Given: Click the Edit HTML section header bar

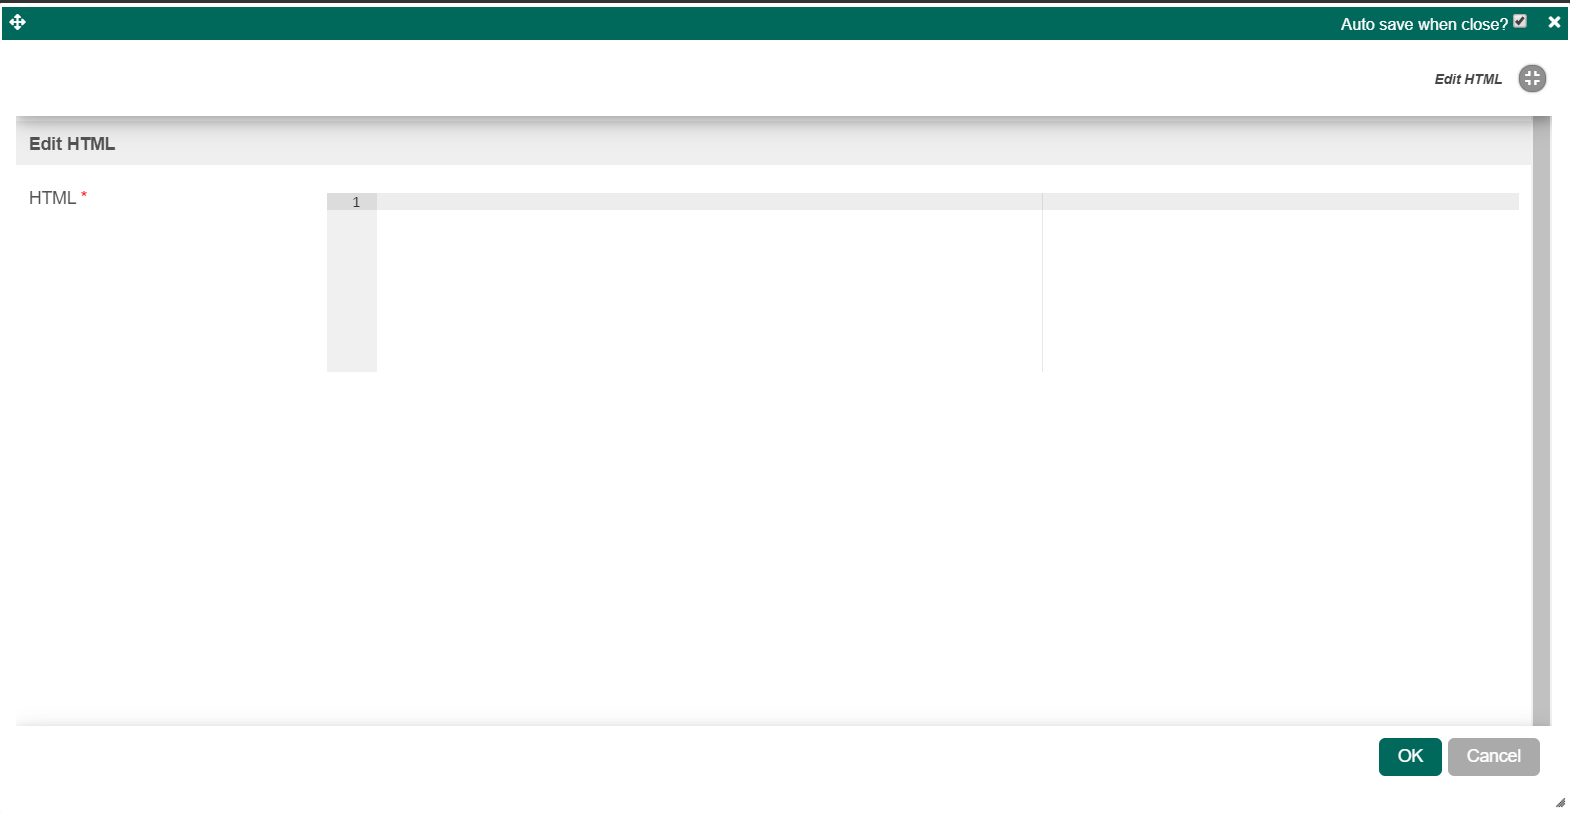Looking at the screenshot, I should 773,144.
